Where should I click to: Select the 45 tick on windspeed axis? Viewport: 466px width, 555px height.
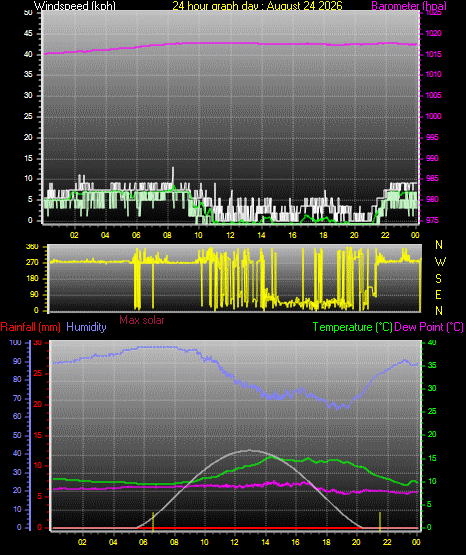pyautogui.click(x=28, y=34)
